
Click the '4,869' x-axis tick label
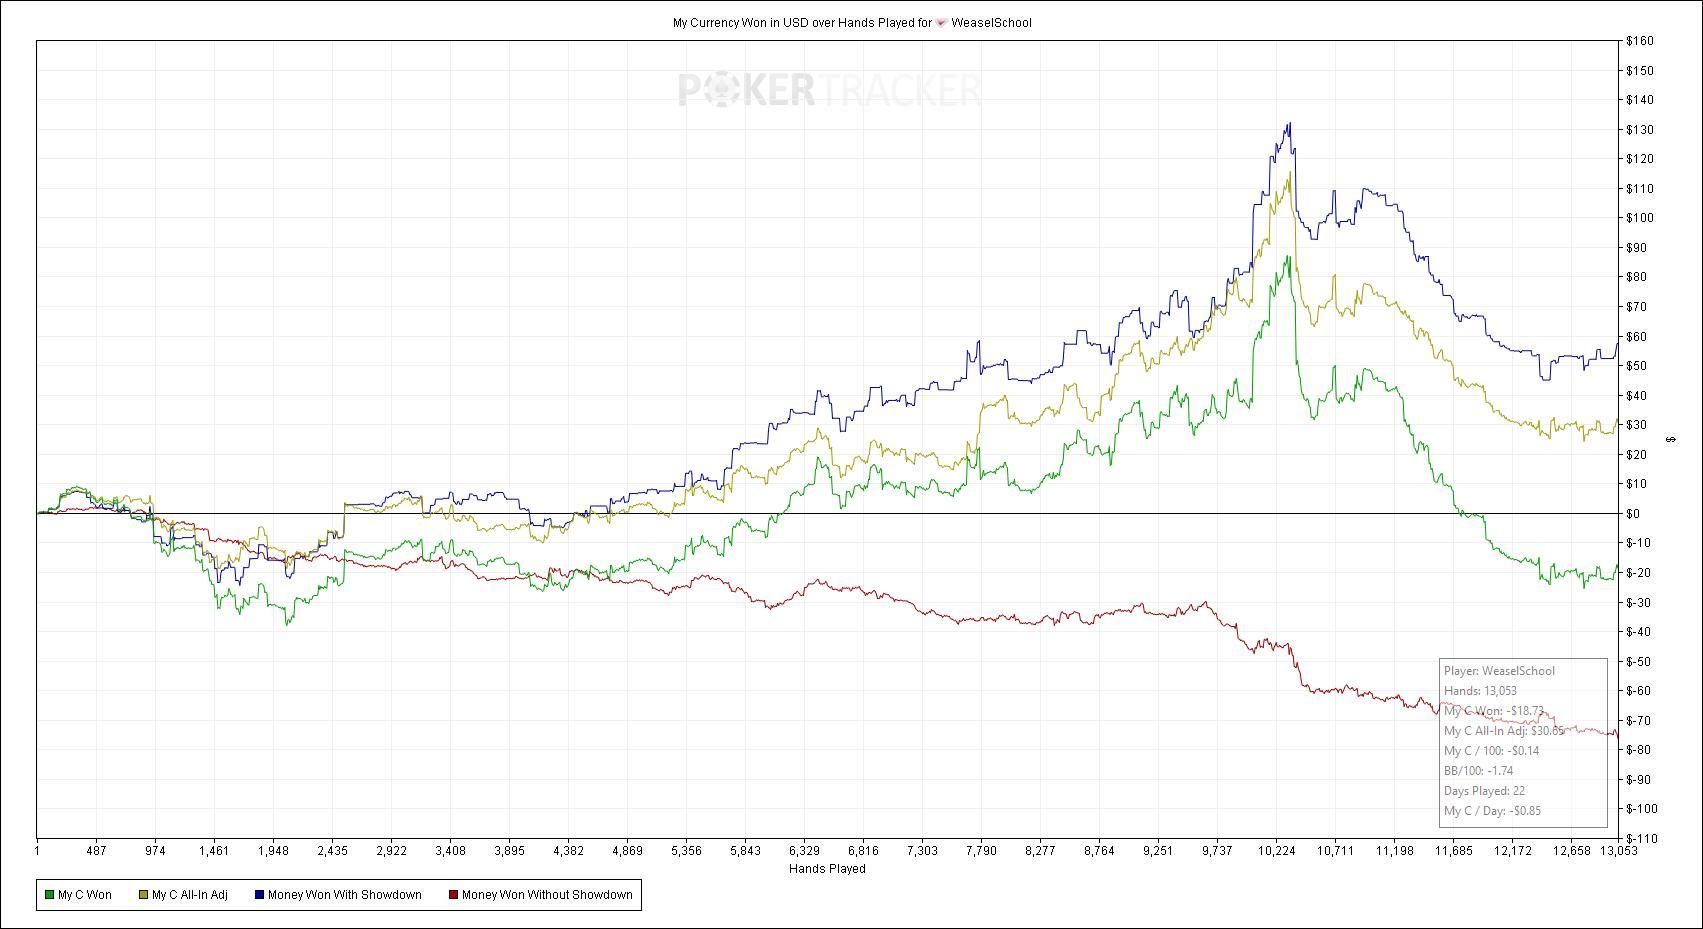point(627,851)
